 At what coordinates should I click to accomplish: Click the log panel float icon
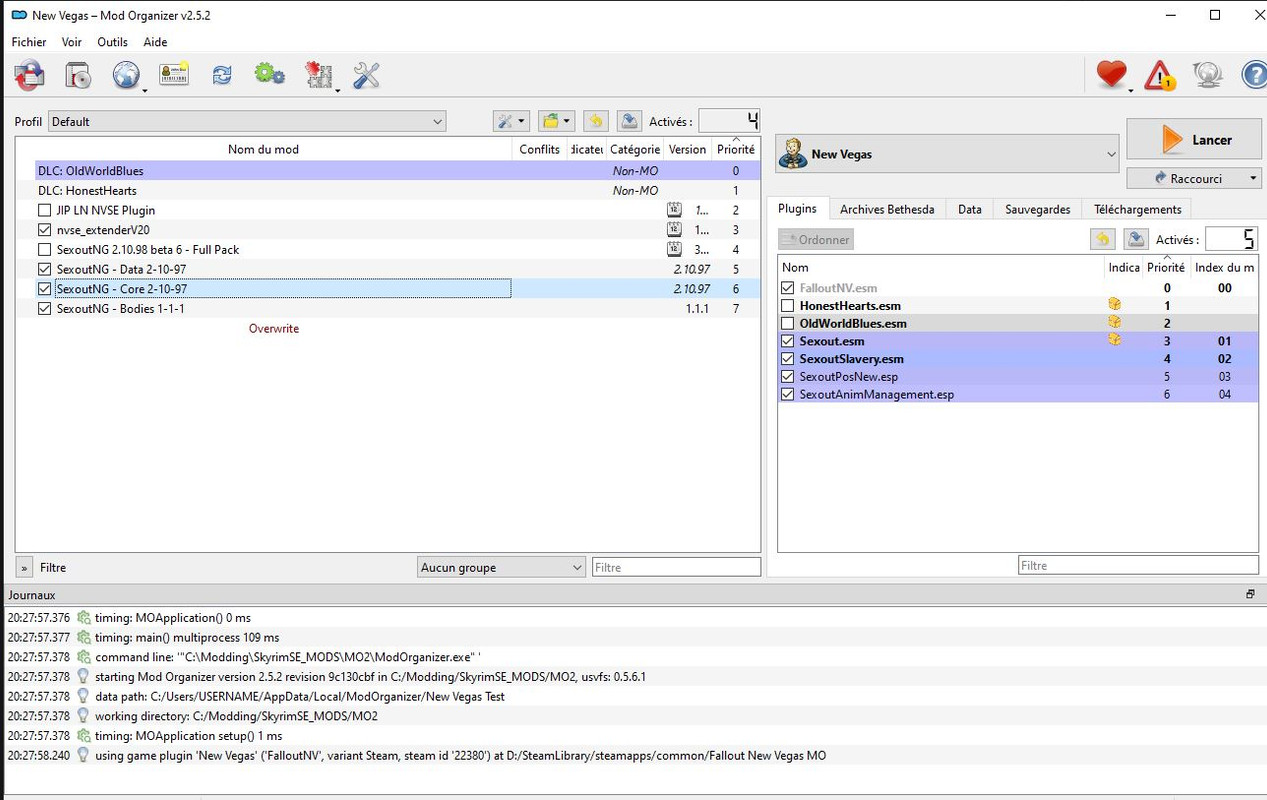coord(1250,594)
